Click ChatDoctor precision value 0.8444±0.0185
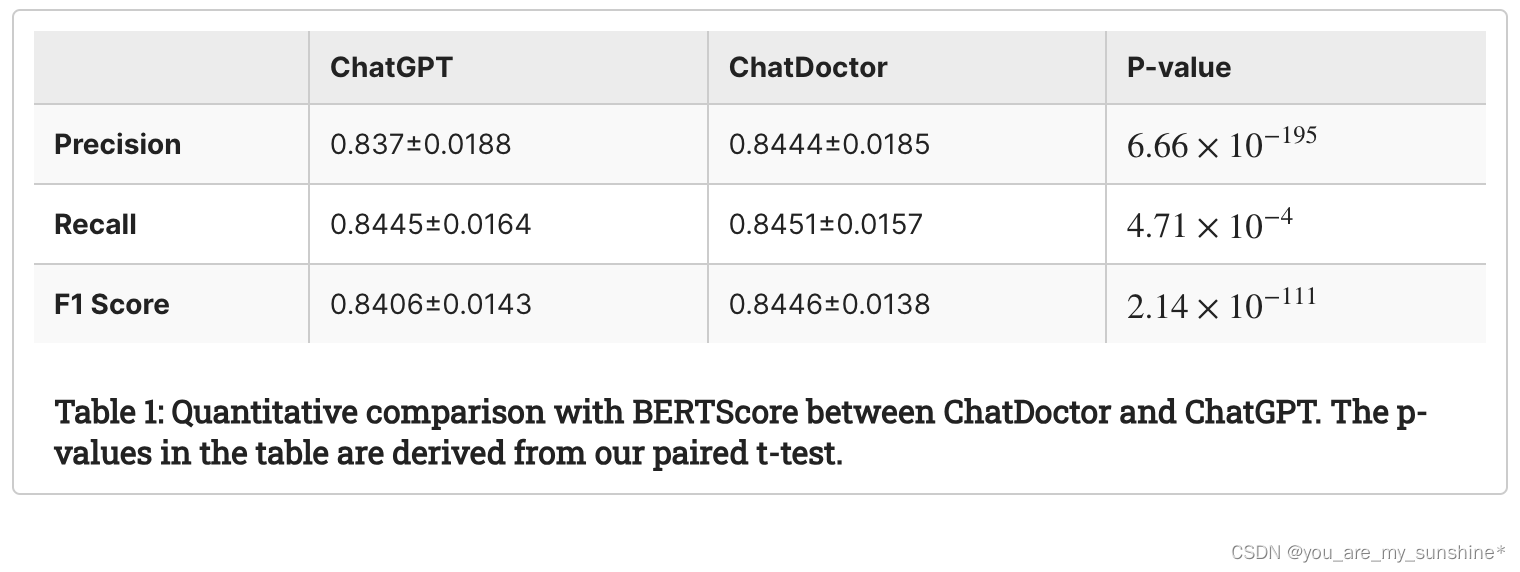 [x=829, y=144]
